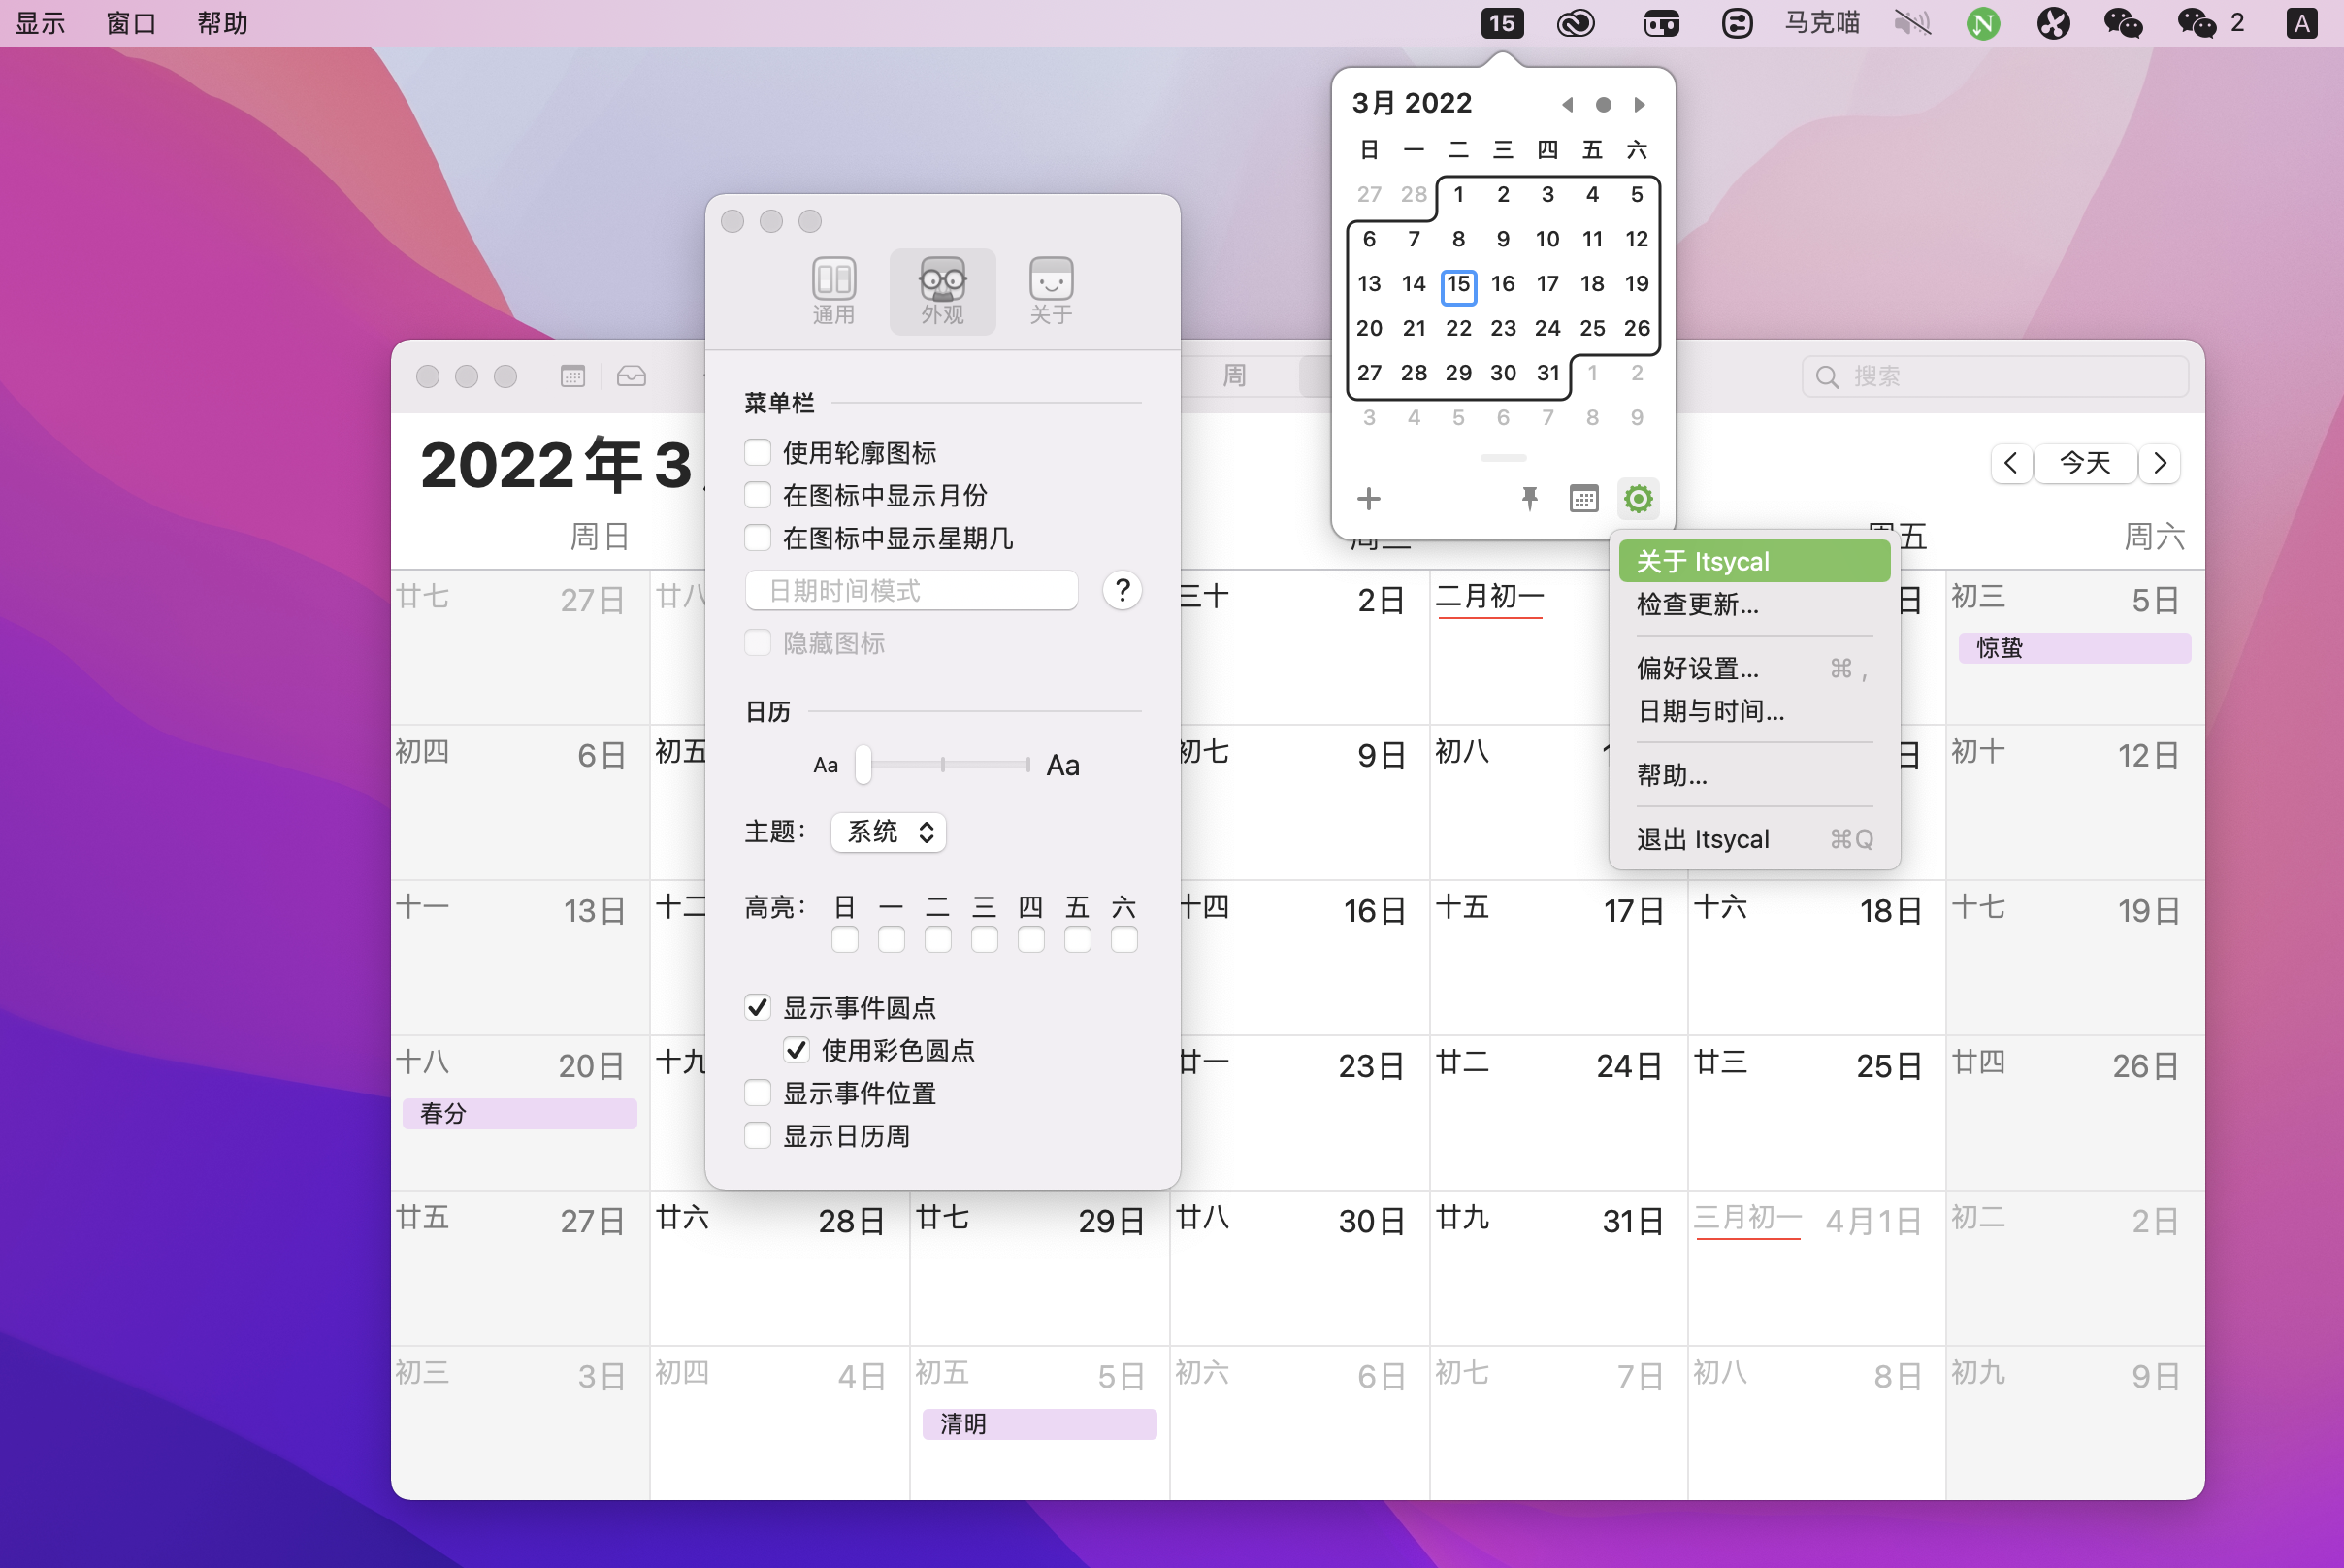Viewport: 2344px width, 1568px height.
Task: Click the 今天 button
Action: pos(2085,463)
